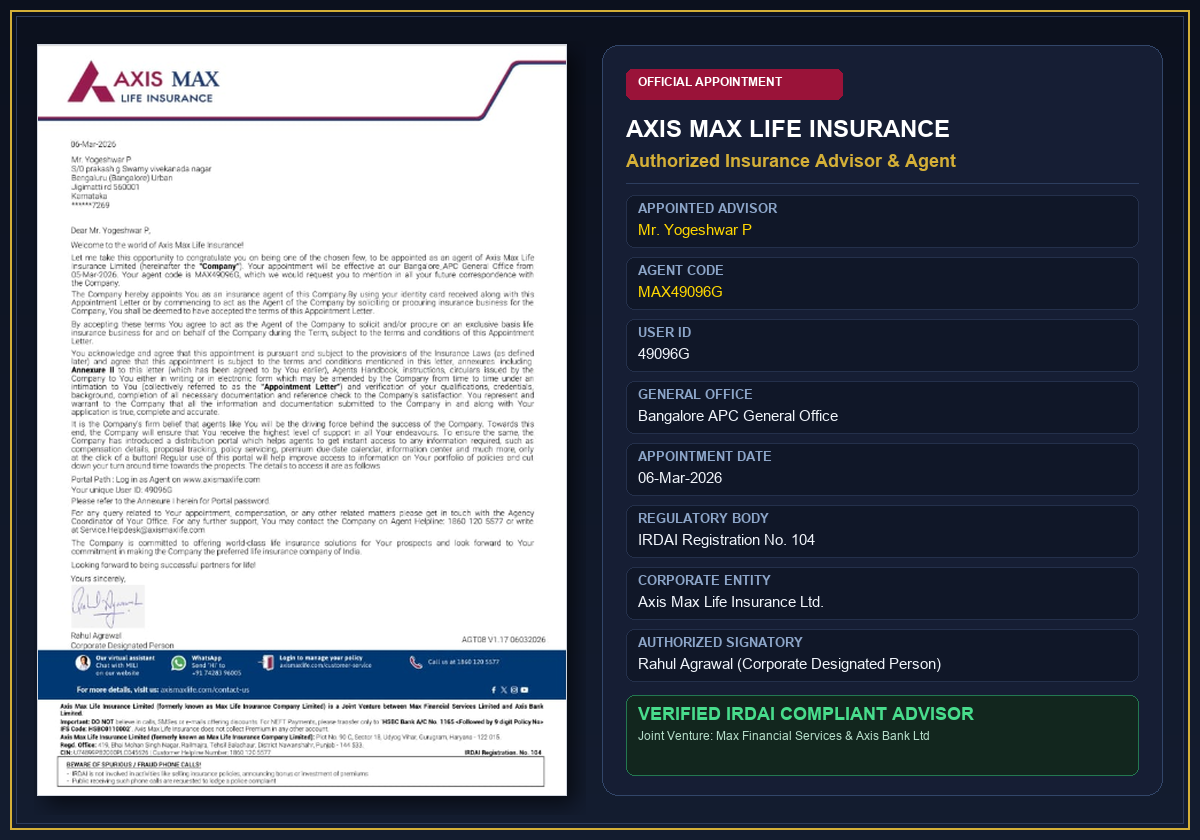Screen dimensions: 1200x840
Task: Click the phone call icon in footer
Action: [415, 662]
